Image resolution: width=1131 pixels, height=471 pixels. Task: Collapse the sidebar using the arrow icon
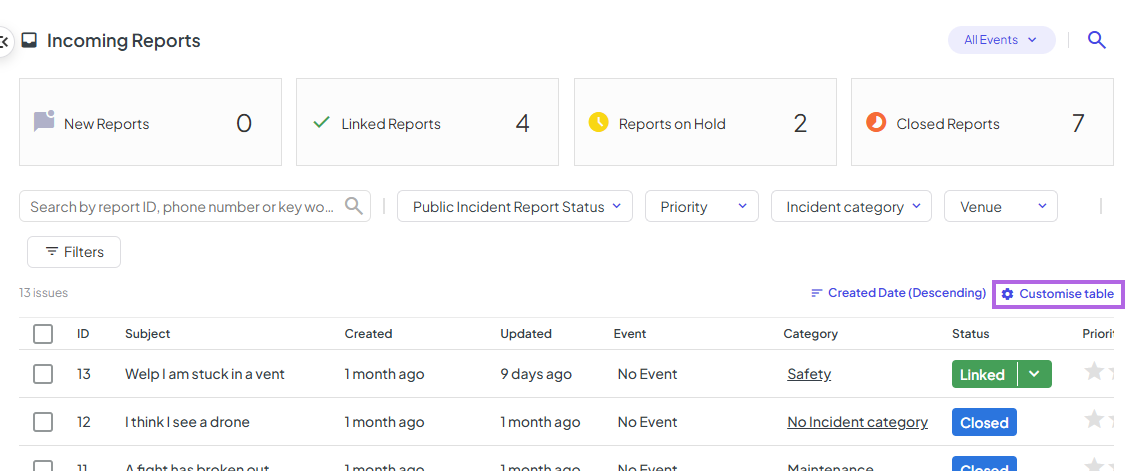click(4, 41)
